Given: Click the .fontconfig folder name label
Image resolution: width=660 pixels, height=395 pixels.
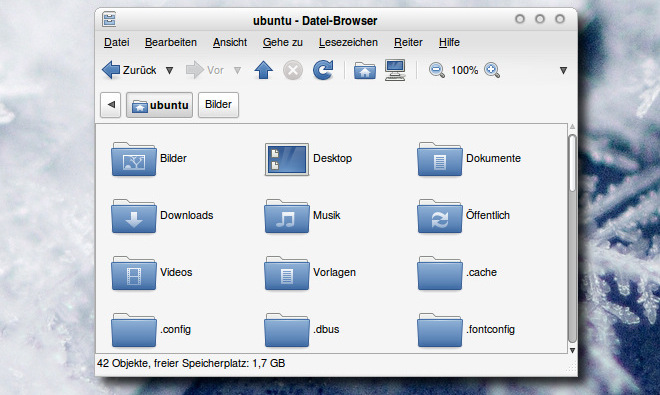Looking at the screenshot, I should [x=490, y=329].
